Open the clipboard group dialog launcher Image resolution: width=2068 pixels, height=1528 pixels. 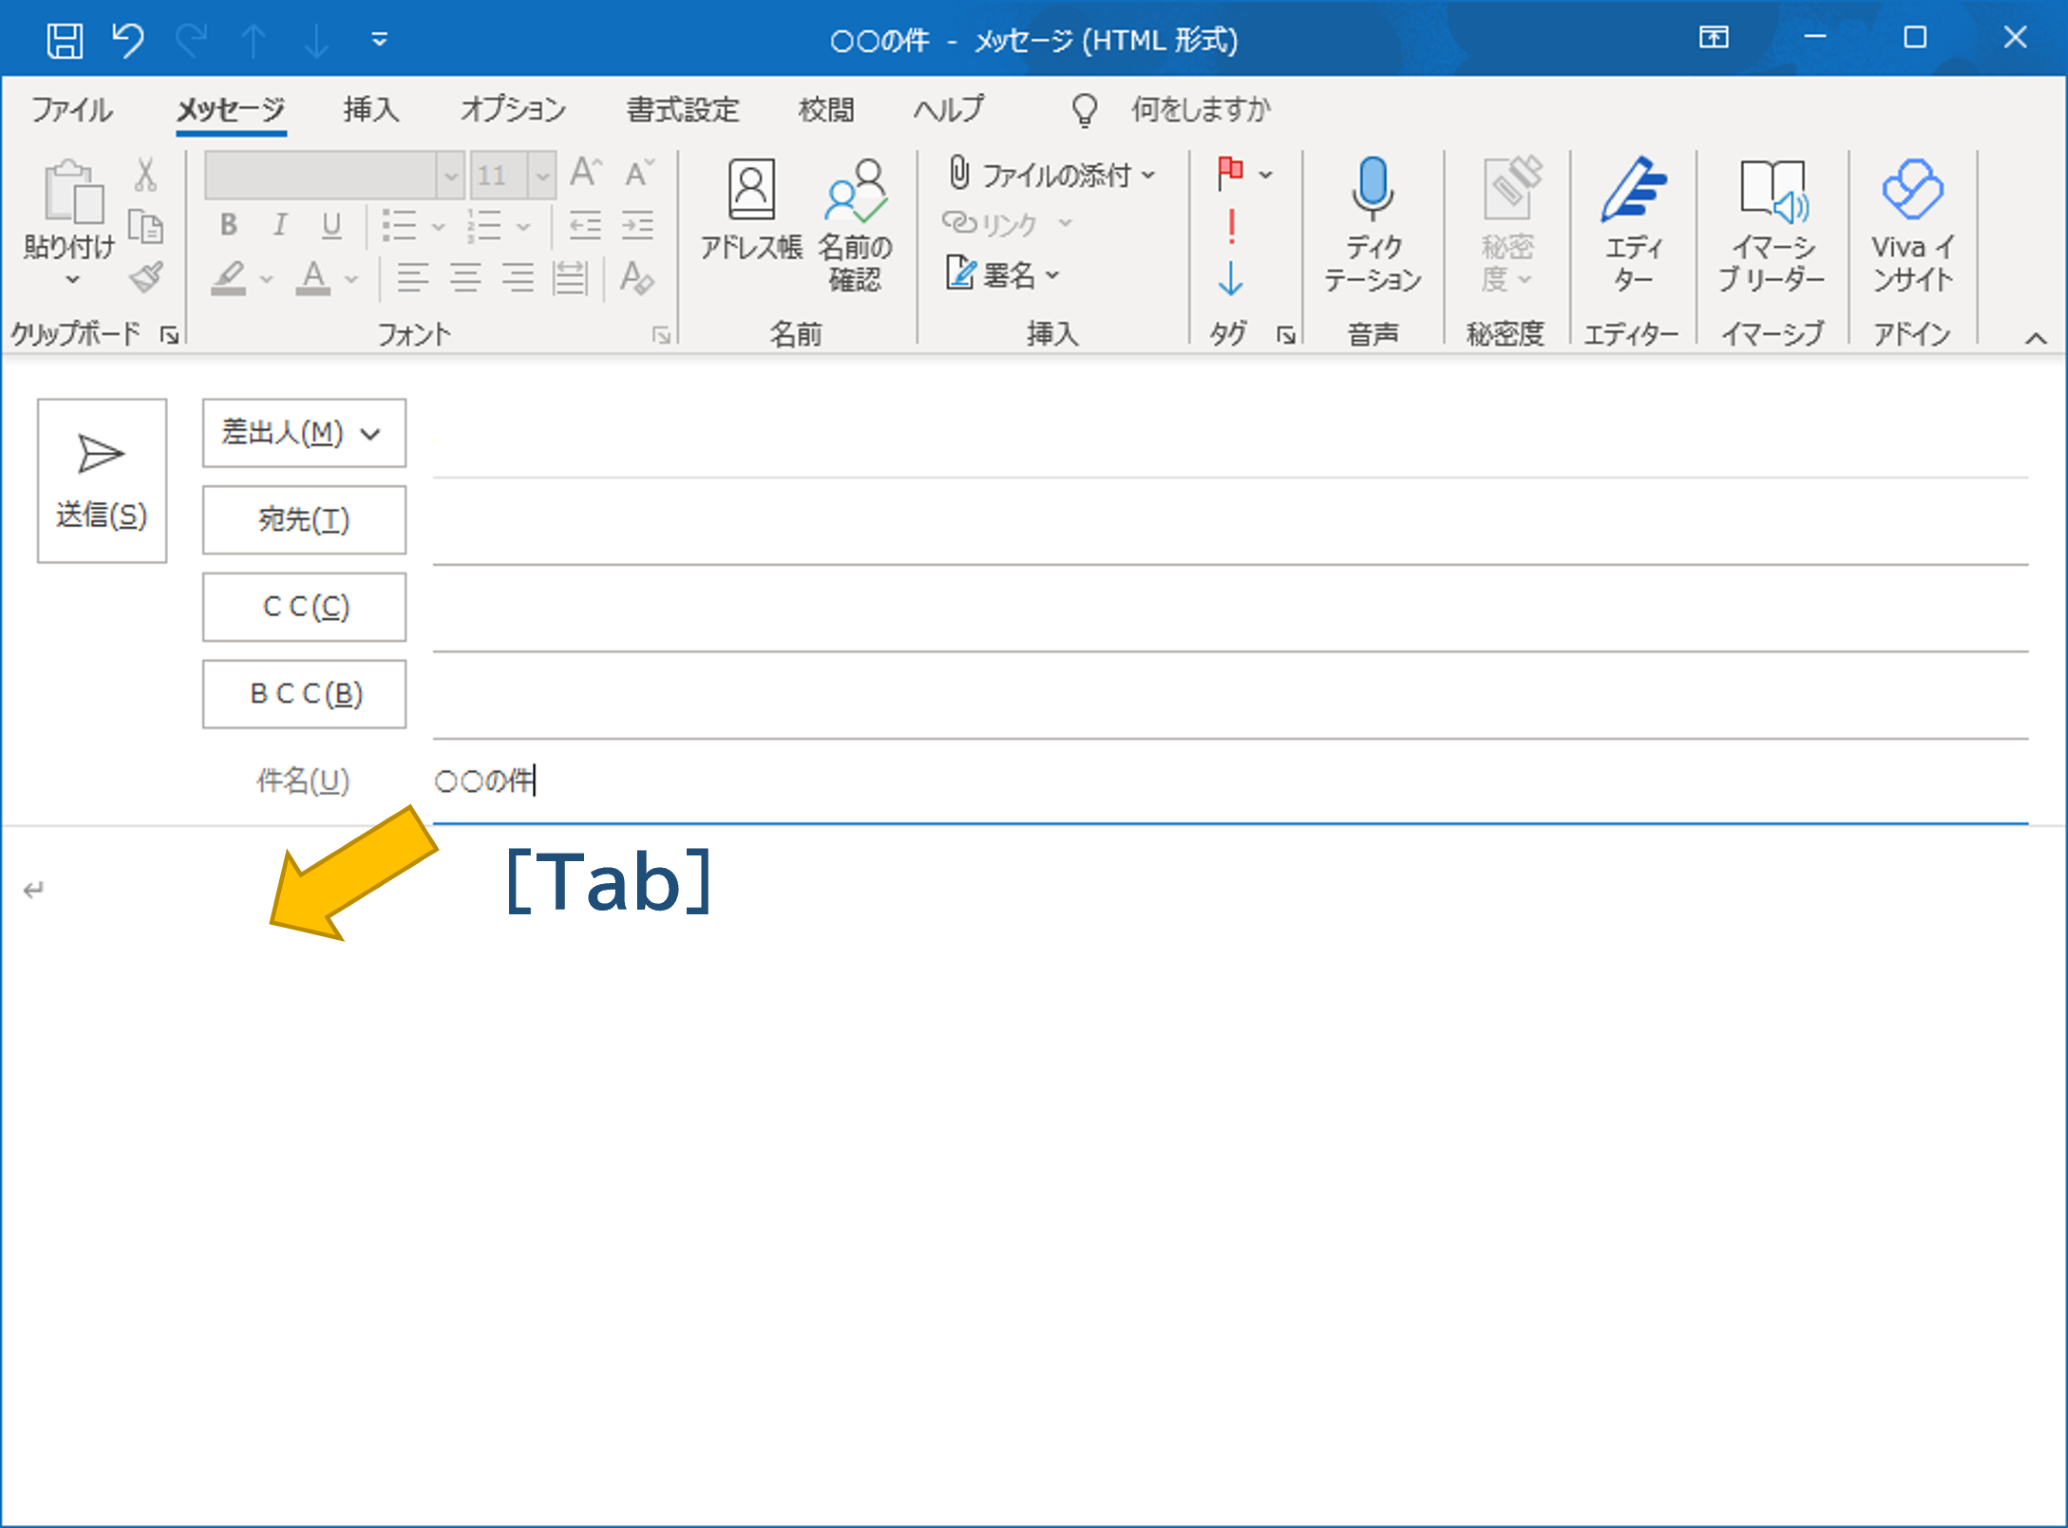coord(170,336)
